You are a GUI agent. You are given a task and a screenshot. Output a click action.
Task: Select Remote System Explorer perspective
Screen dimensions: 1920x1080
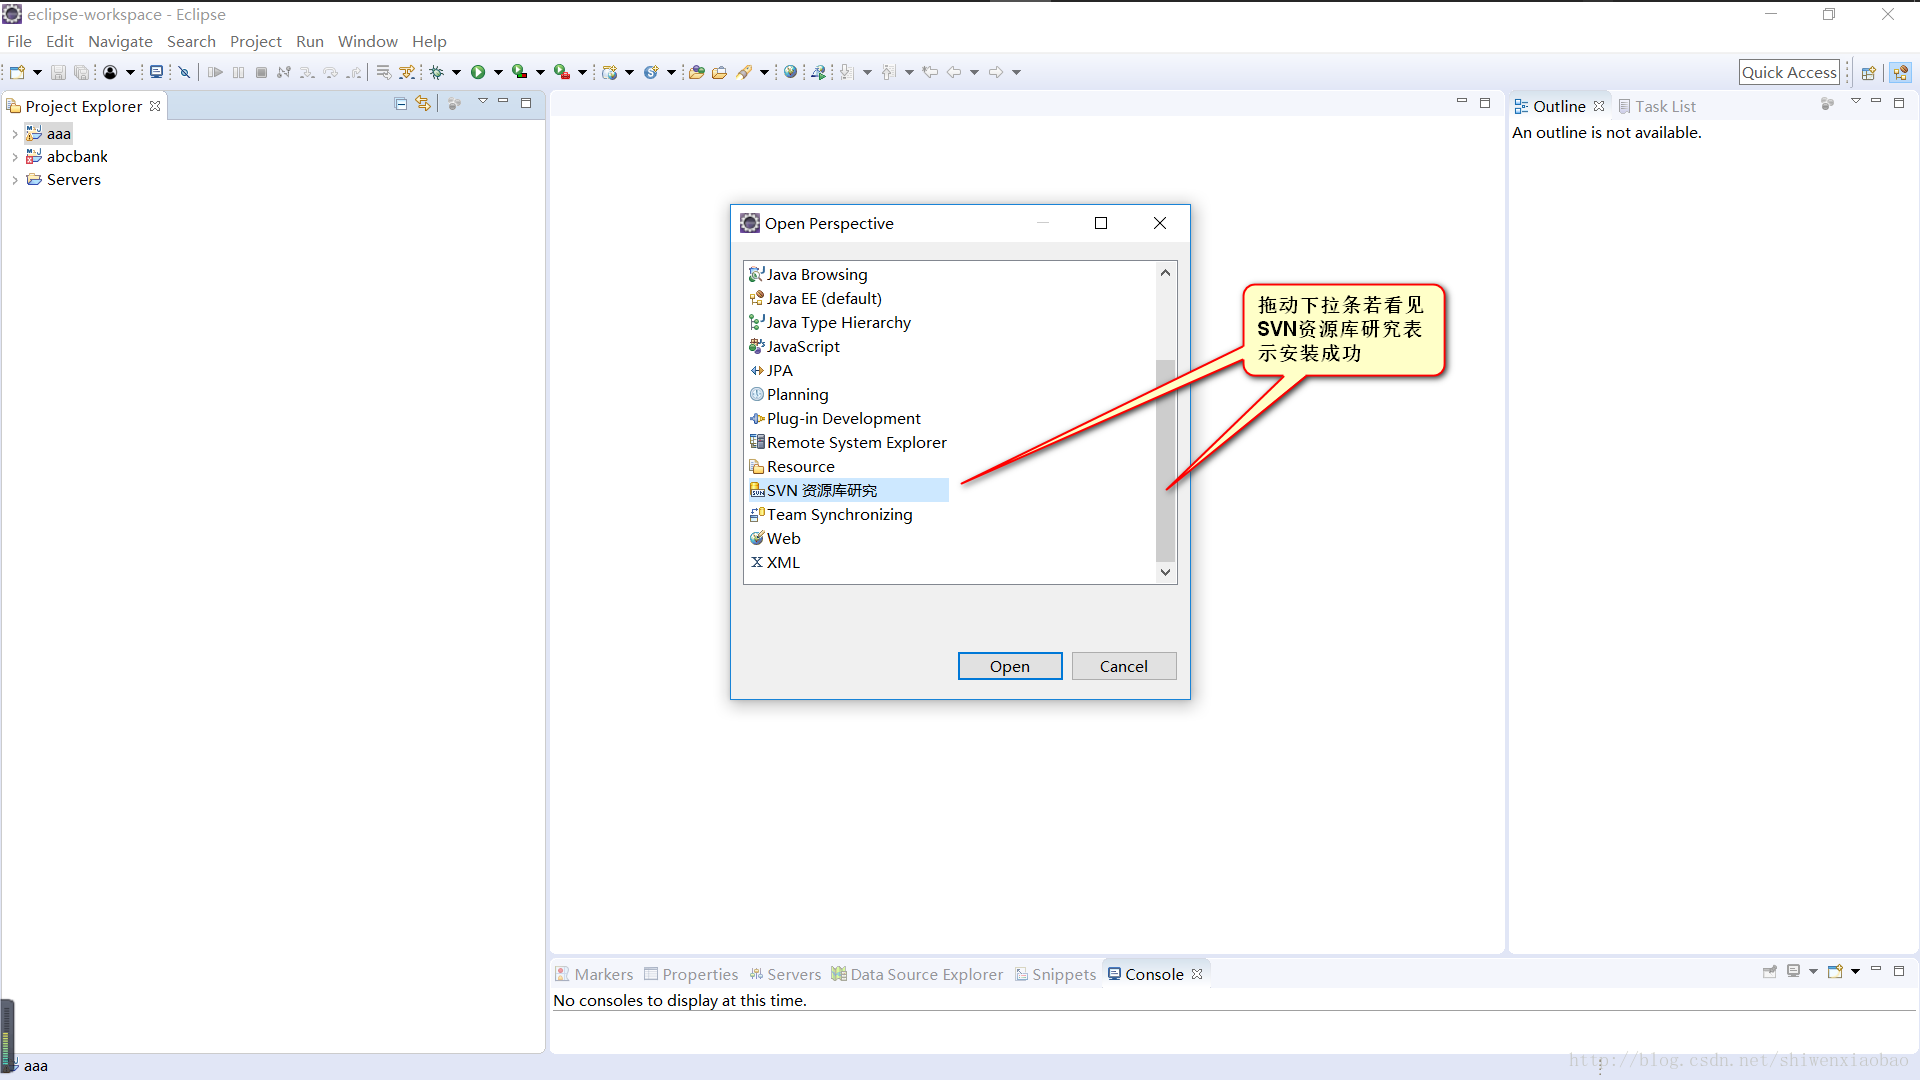pyautogui.click(x=848, y=442)
